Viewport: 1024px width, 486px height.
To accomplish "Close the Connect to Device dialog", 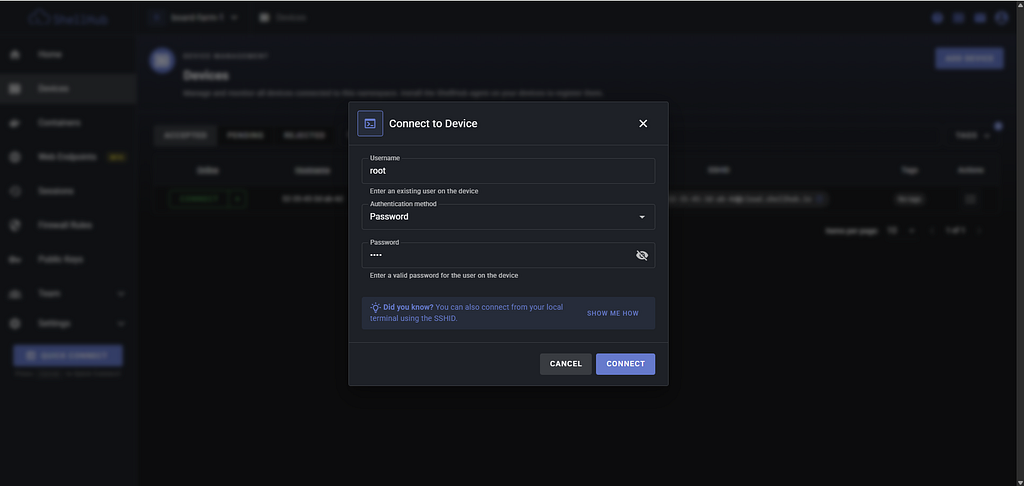I will 643,123.
